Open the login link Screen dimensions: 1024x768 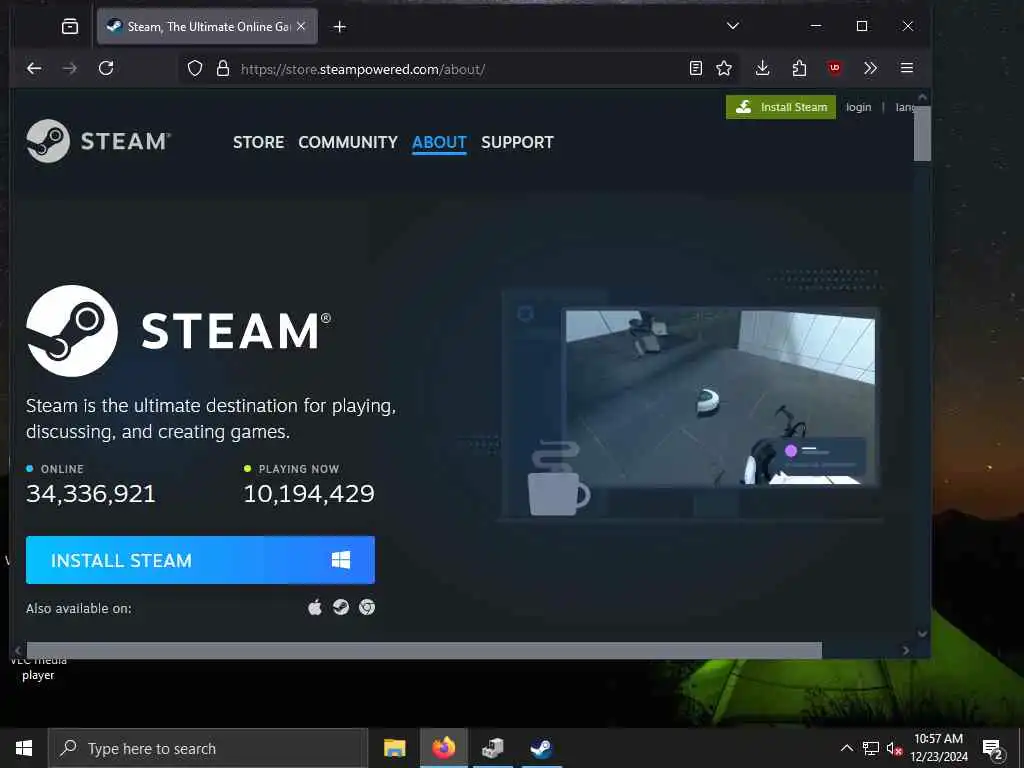[858, 107]
